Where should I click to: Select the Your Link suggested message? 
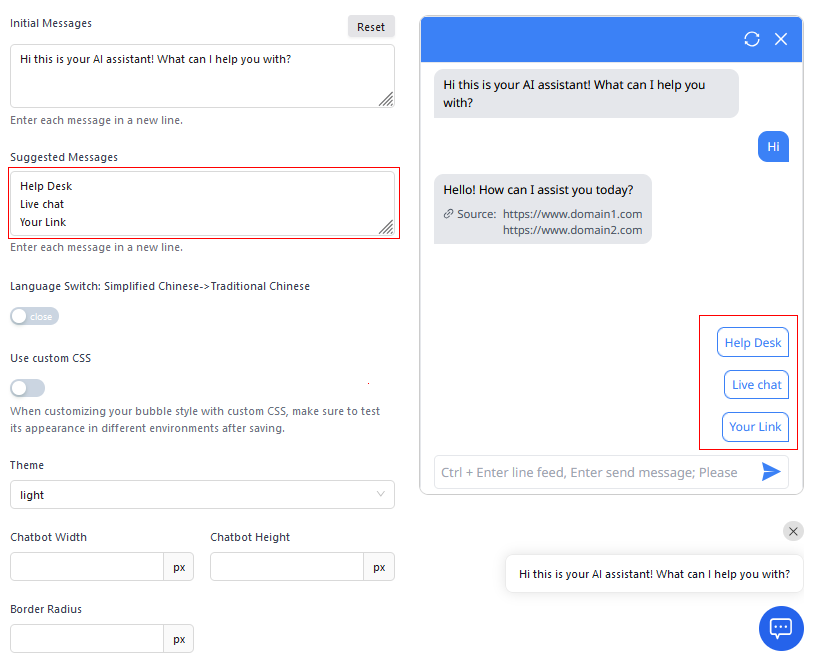click(x=755, y=426)
